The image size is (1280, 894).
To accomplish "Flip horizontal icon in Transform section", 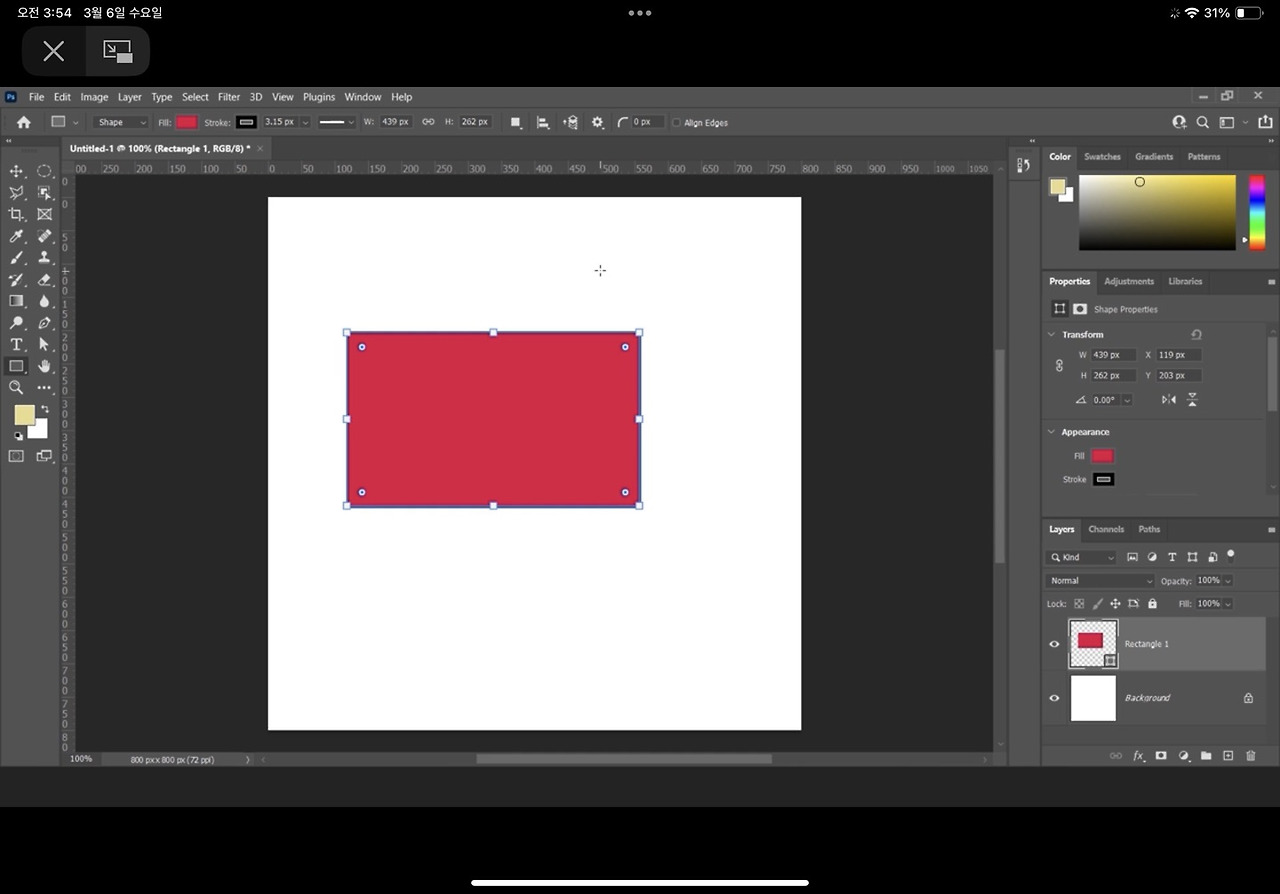I will pyautogui.click(x=1168, y=399).
